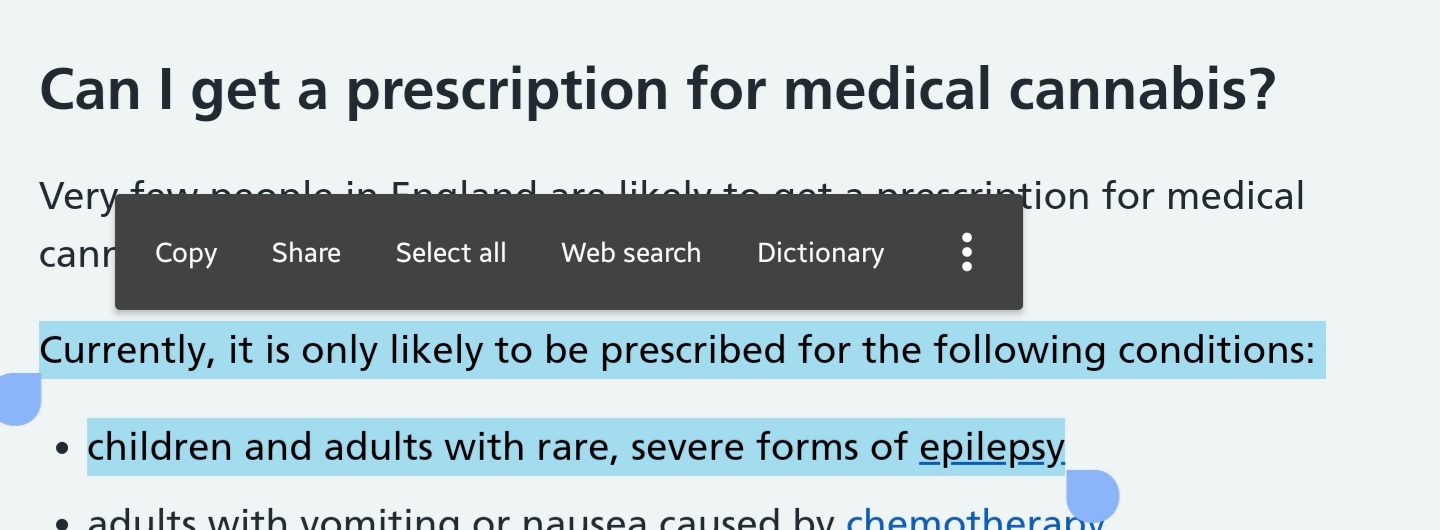Tap the word "Very" starting the paragraph
Image resolution: width=1440 pixels, height=530 pixels.
click(79, 197)
